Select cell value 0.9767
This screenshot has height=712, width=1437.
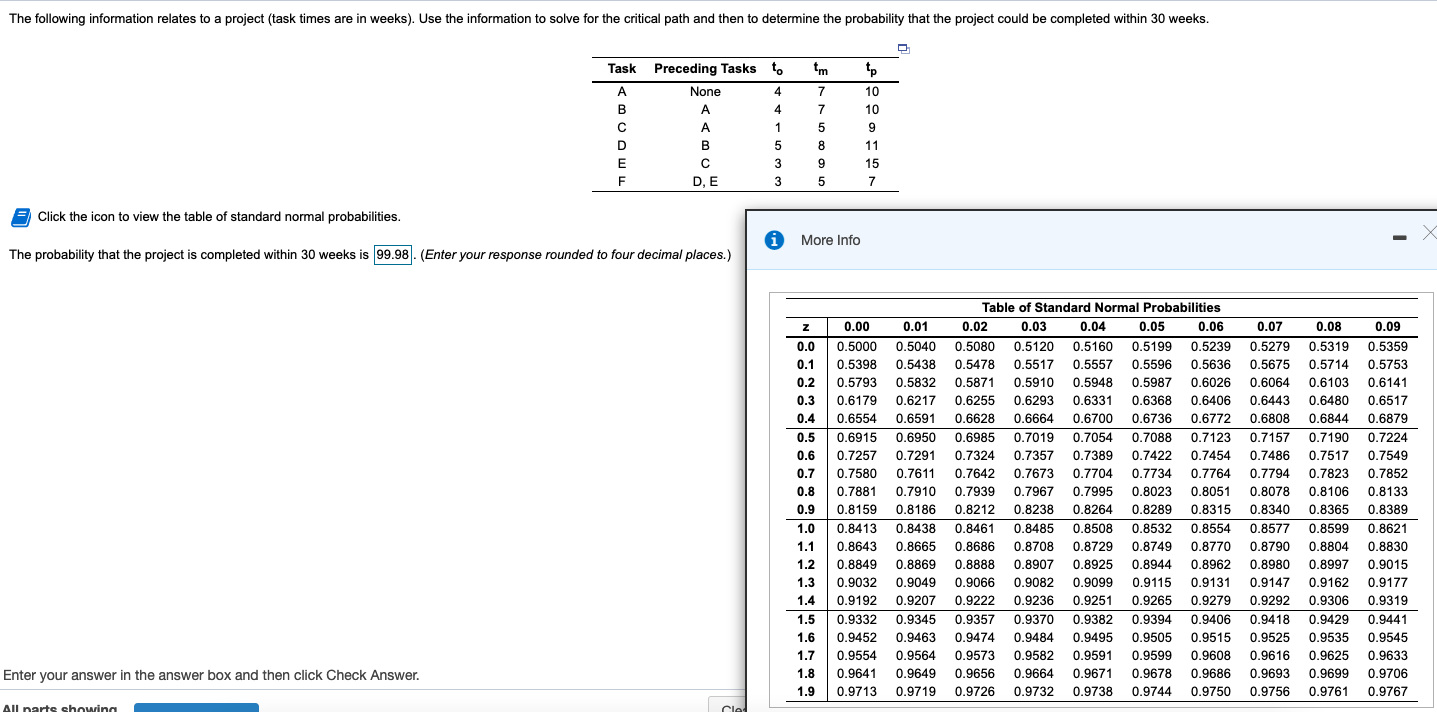1387,691
